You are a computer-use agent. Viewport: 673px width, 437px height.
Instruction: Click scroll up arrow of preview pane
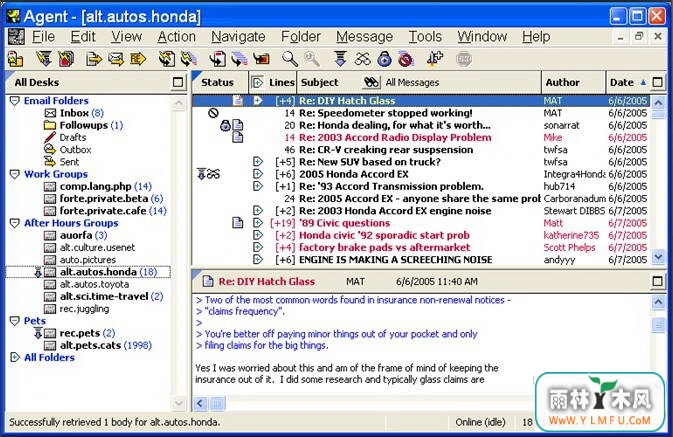(x=658, y=303)
